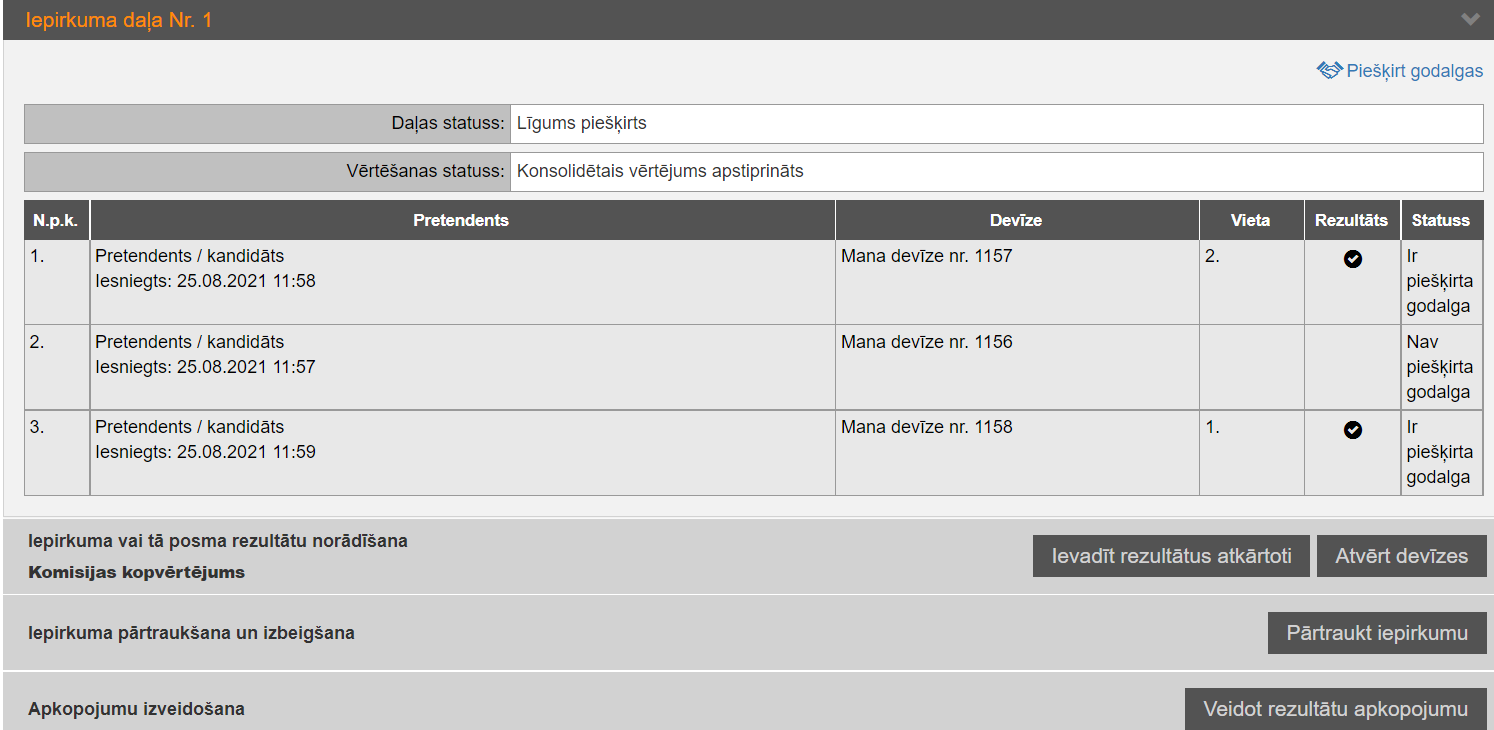Screen dimensions: 1494x730
Task: Click the Iepirkuma daļa Nr. 1 header title
Action: (119, 20)
